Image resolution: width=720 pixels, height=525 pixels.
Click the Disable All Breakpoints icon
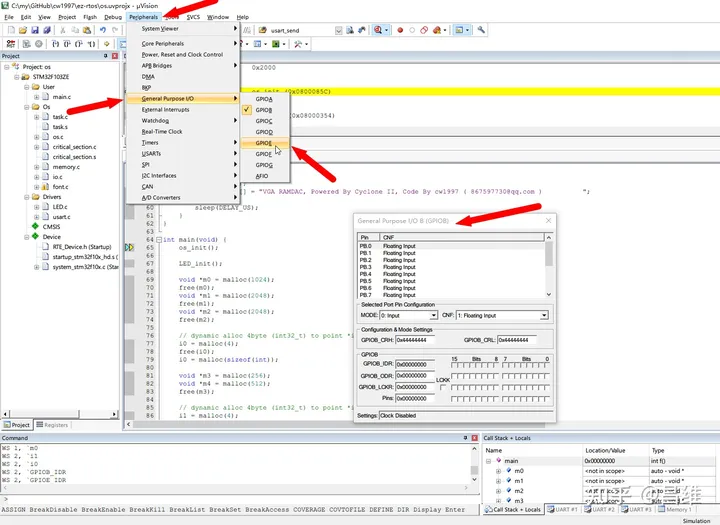(x=424, y=30)
